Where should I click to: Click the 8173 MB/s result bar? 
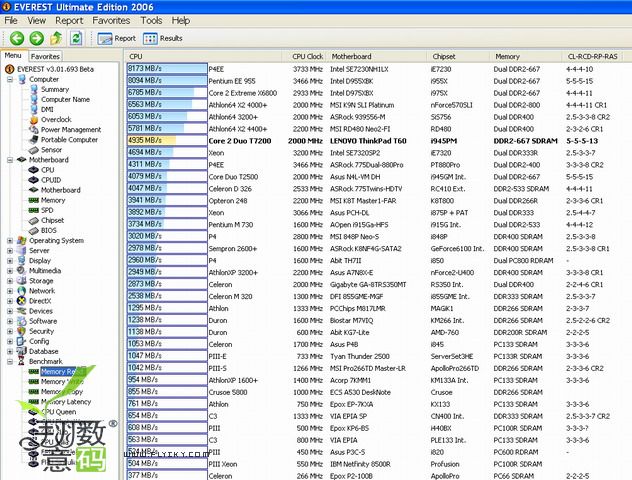pyautogui.click(x=167, y=69)
